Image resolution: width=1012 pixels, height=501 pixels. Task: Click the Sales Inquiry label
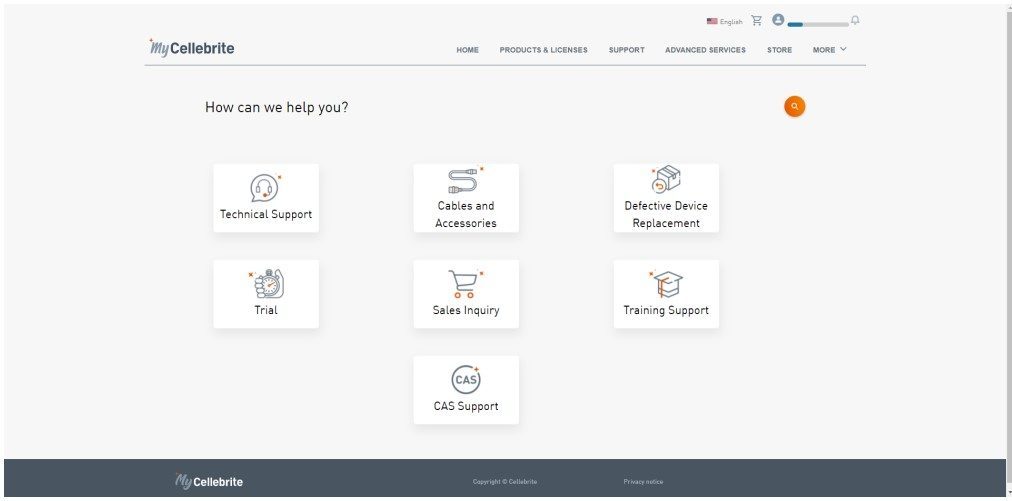pyautogui.click(x=466, y=311)
